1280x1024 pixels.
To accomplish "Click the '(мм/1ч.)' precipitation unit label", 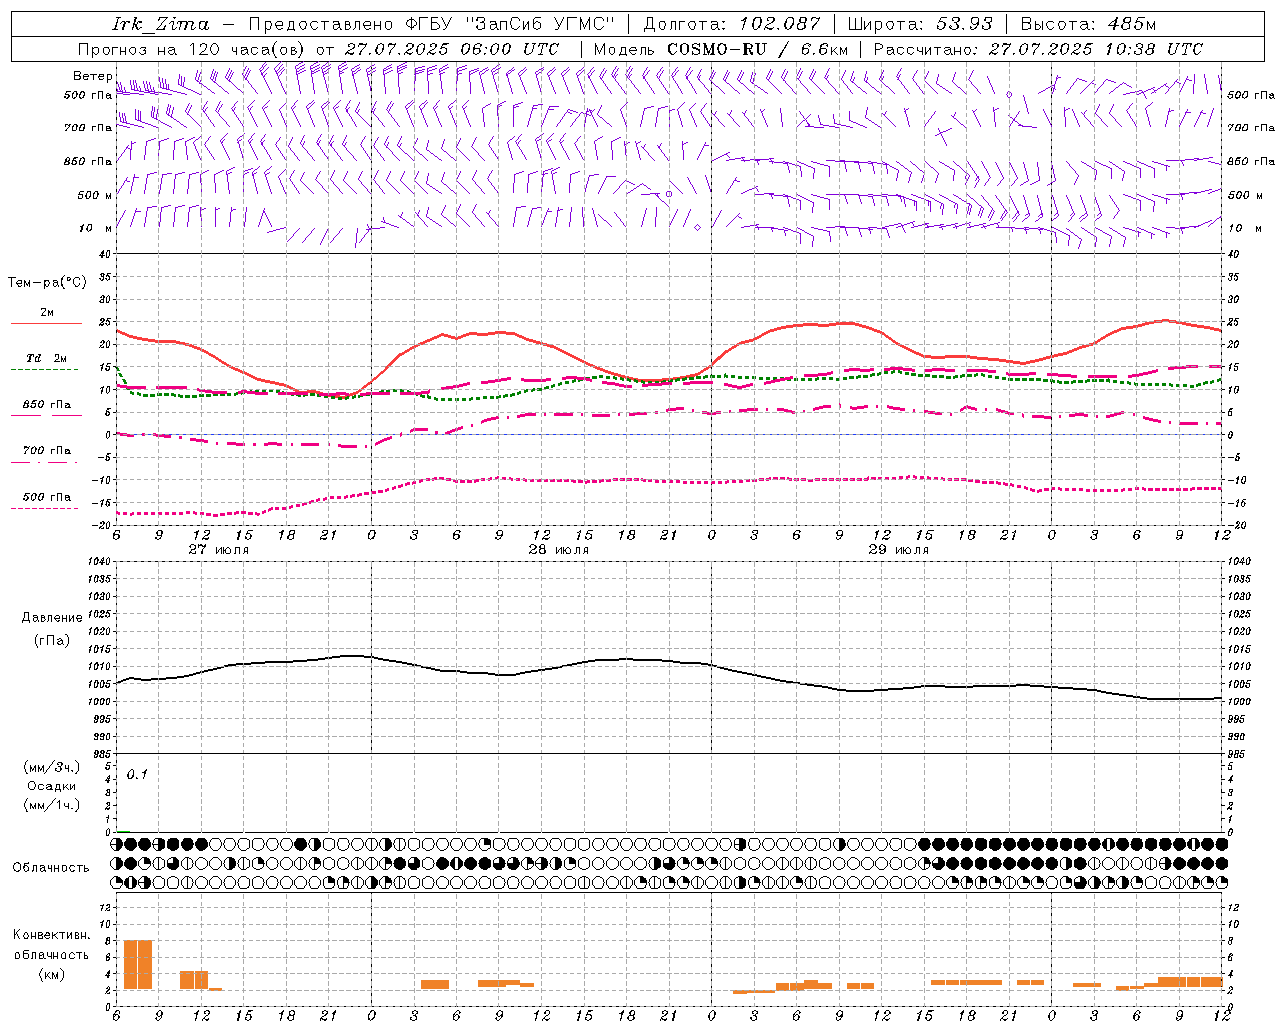I will point(52,805).
